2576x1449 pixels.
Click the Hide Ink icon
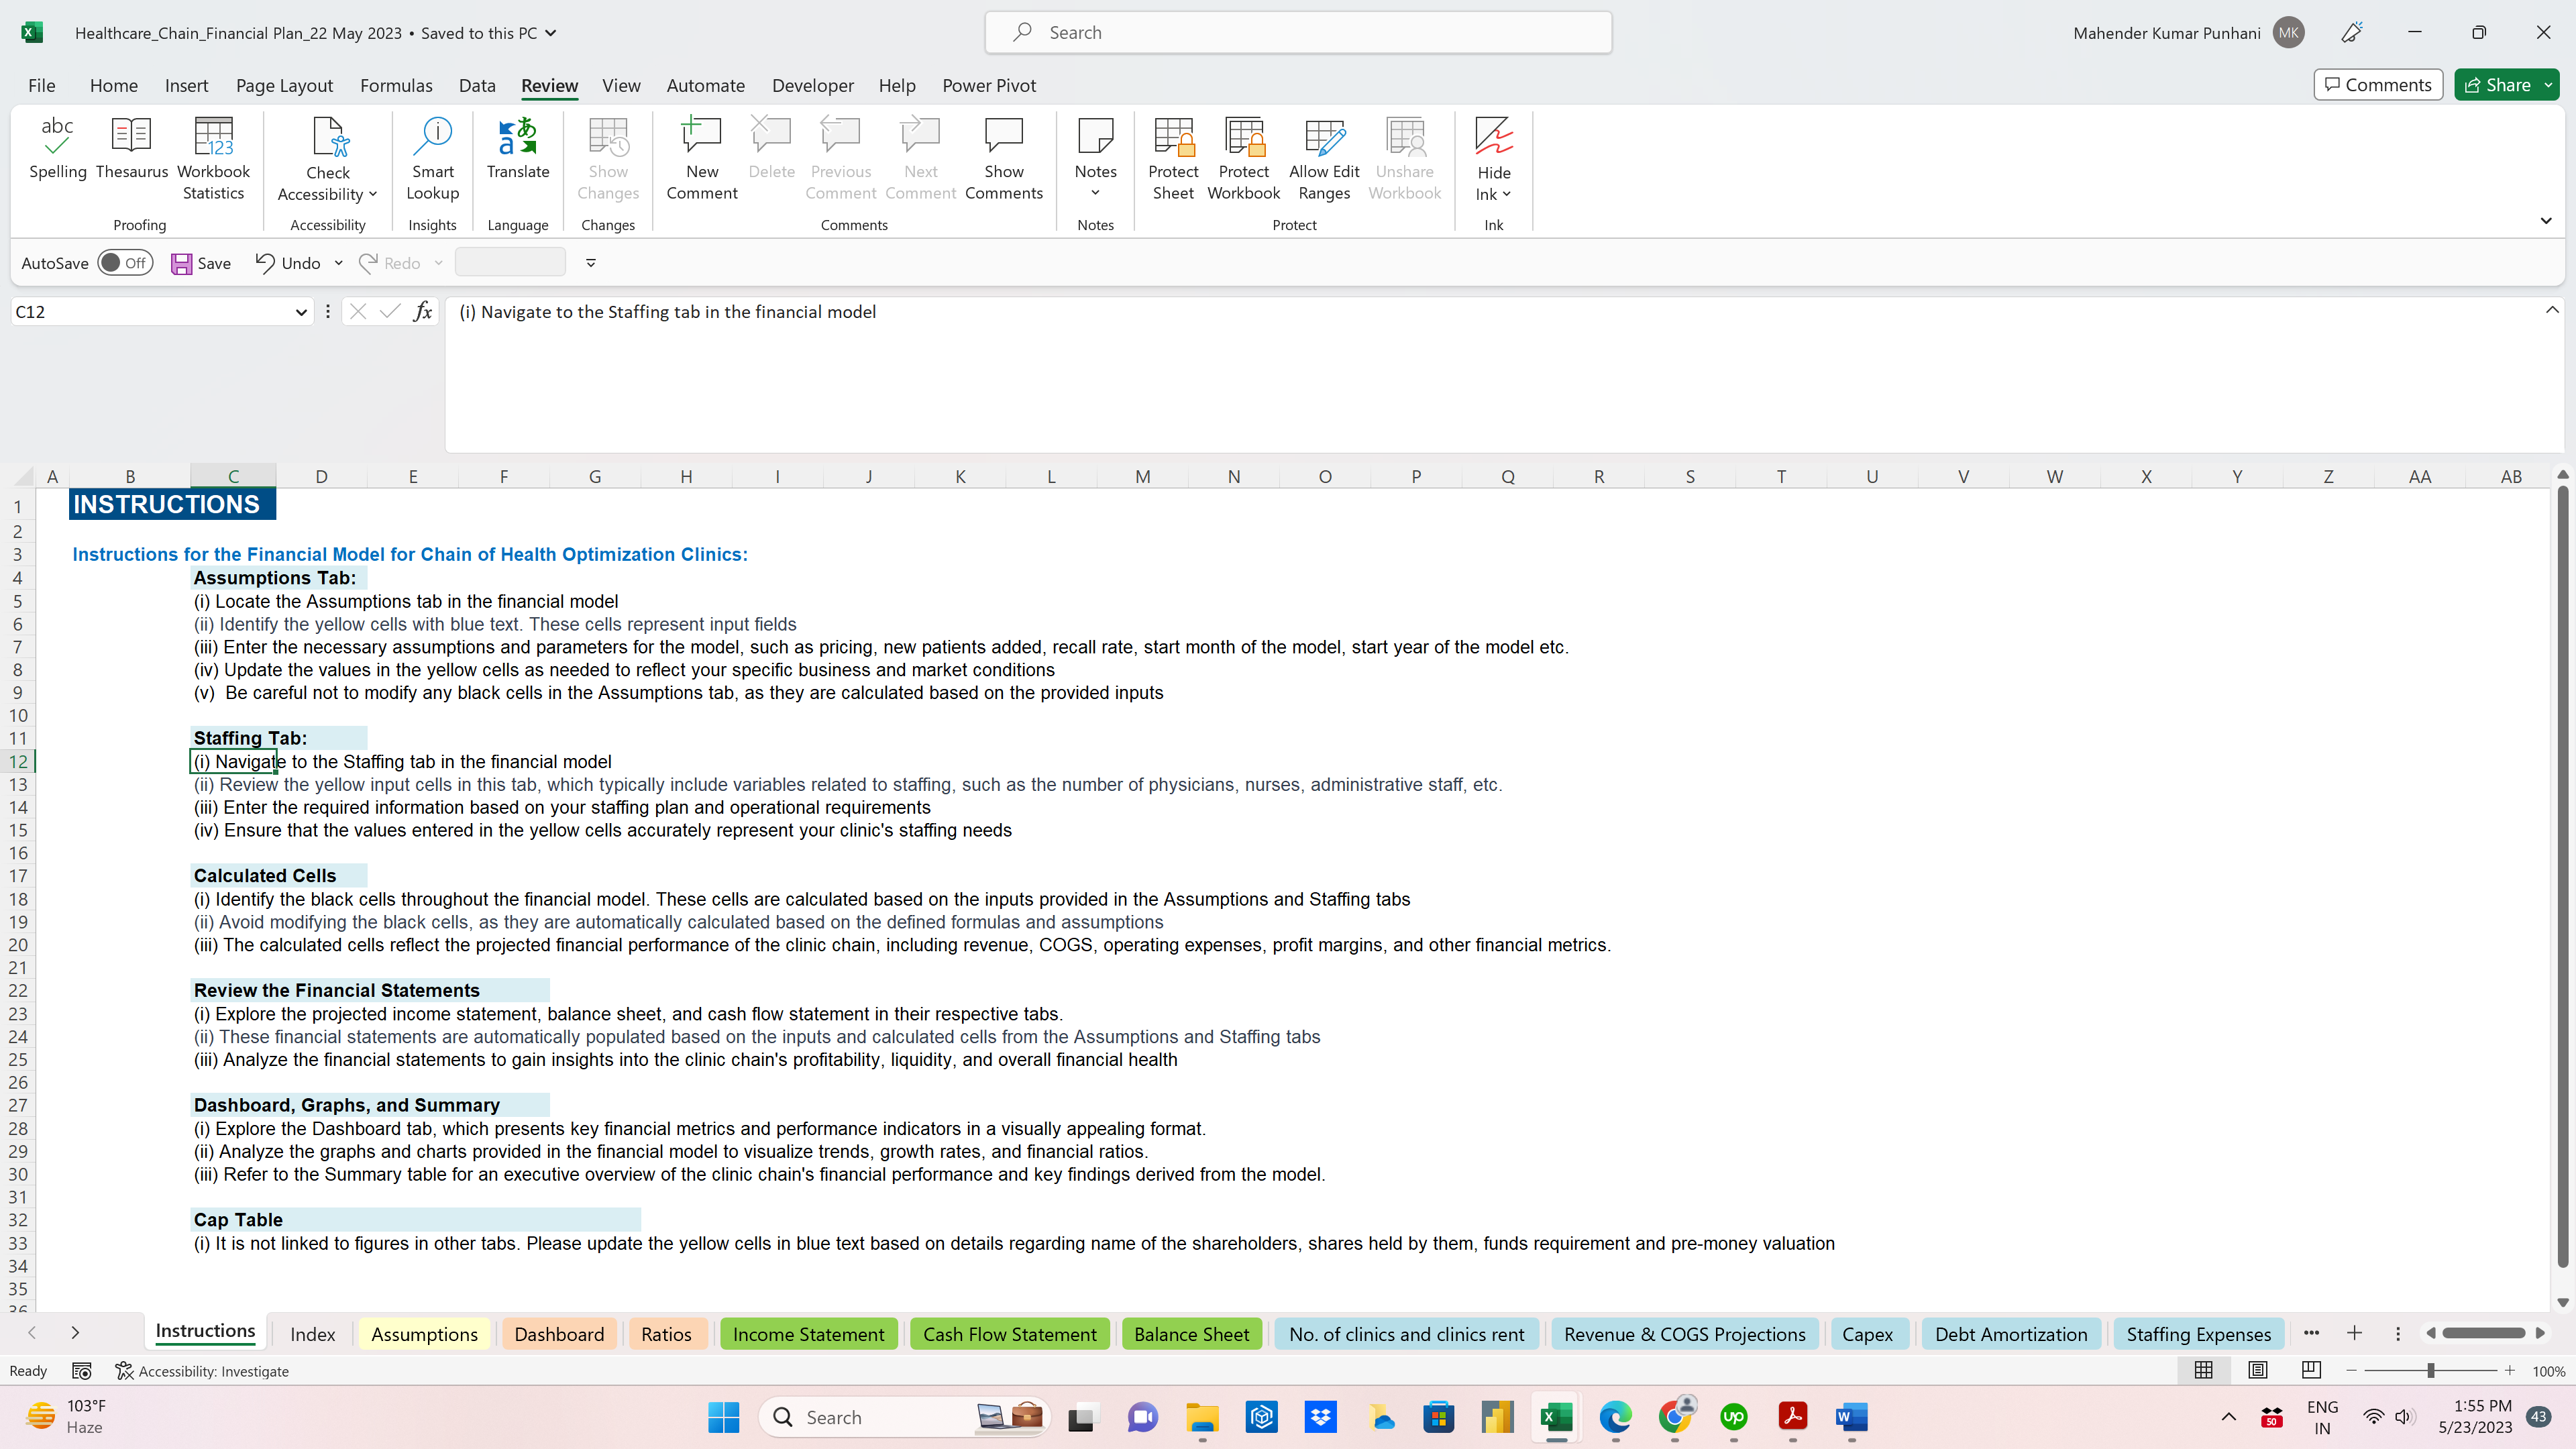tap(1493, 137)
